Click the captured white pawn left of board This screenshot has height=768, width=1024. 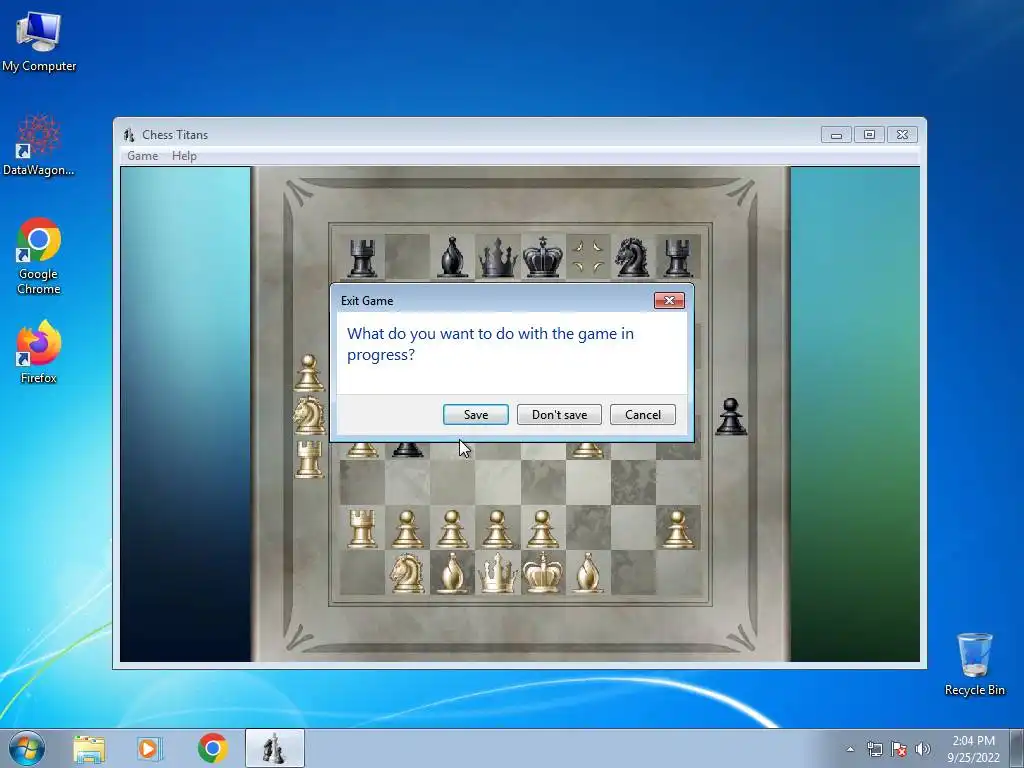[x=309, y=373]
